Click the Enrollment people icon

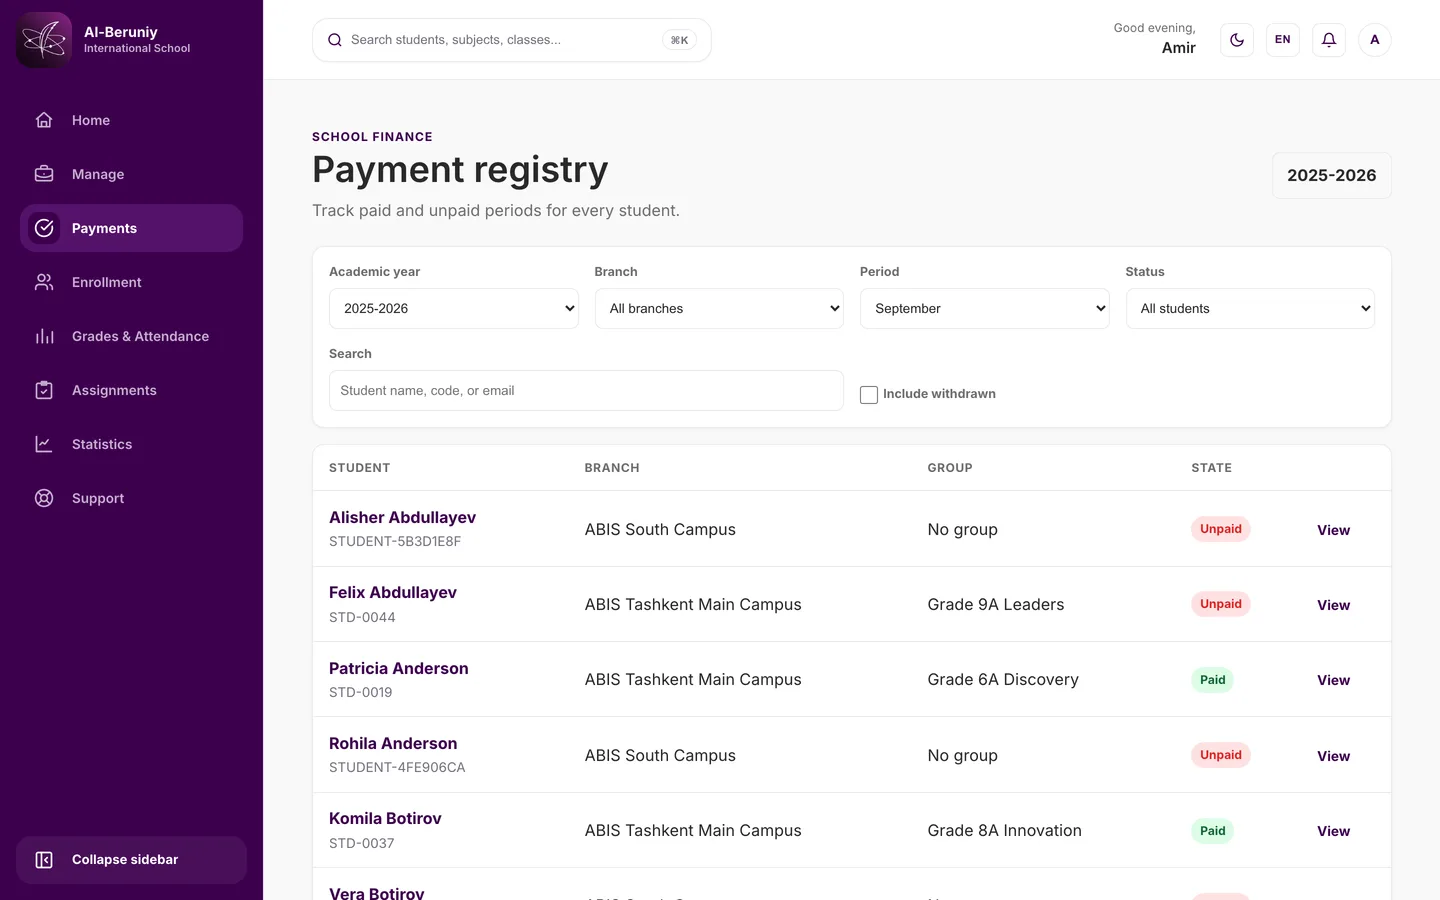[44, 282]
